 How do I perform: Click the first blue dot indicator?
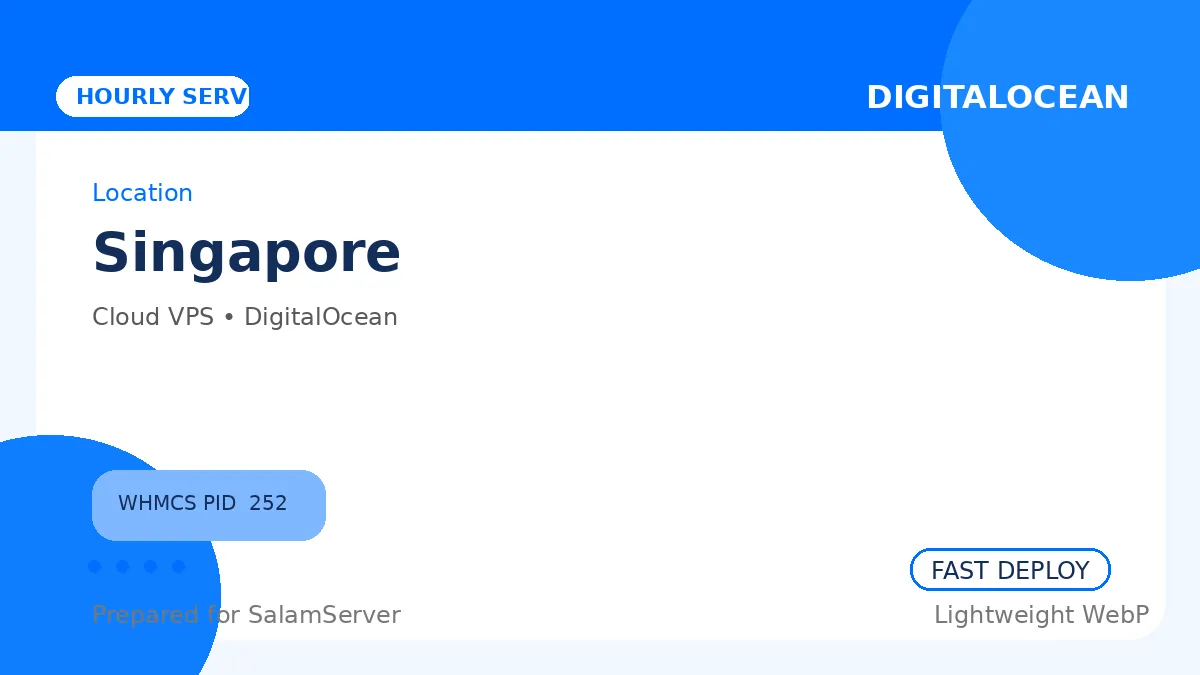pyautogui.click(x=95, y=567)
